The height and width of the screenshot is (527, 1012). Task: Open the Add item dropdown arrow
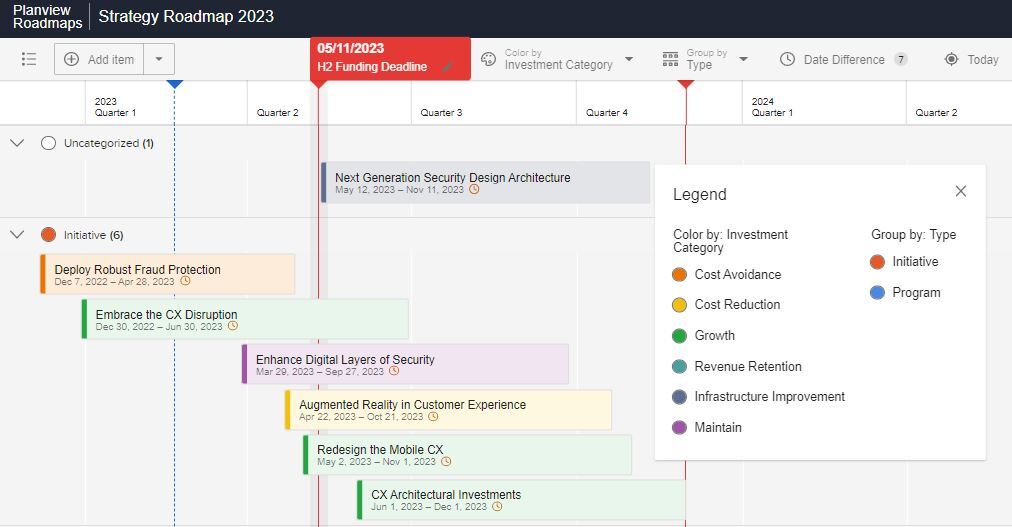[159, 59]
